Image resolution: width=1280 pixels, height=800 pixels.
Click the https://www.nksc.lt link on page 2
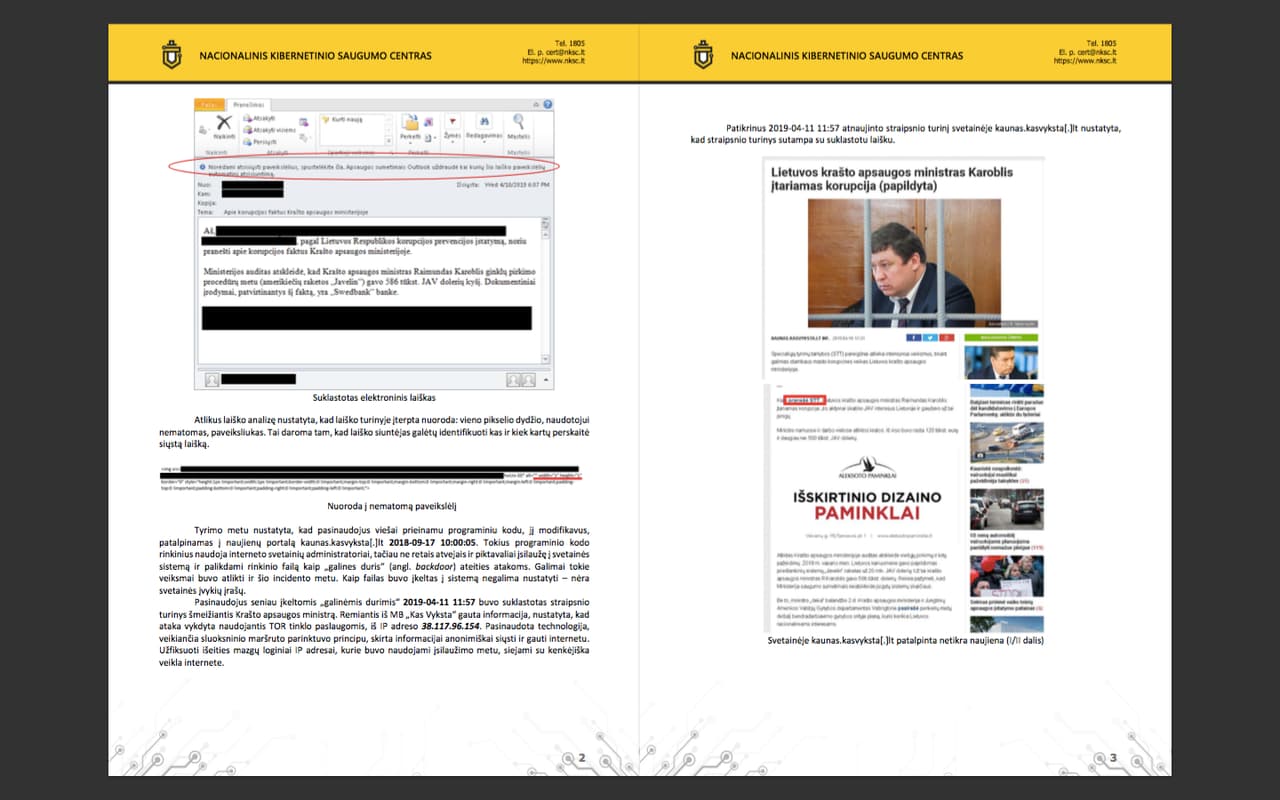[x=553, y=61]
